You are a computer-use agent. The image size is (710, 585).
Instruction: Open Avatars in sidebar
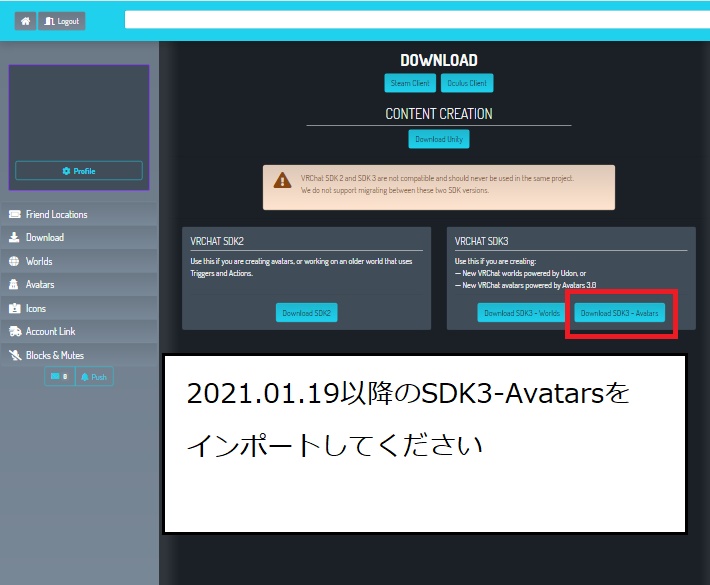coord(79,284)
